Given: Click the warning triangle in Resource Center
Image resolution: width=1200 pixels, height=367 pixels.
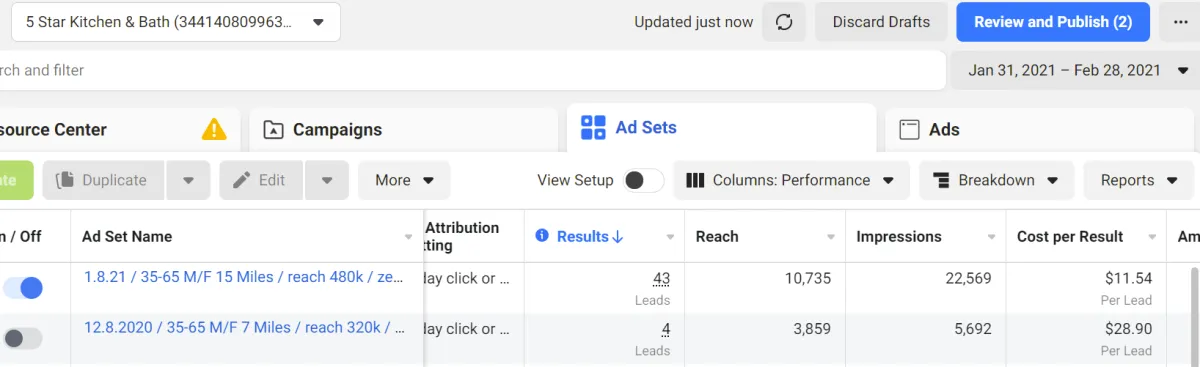Looking at the screenshot, I should tap(214, 129).
